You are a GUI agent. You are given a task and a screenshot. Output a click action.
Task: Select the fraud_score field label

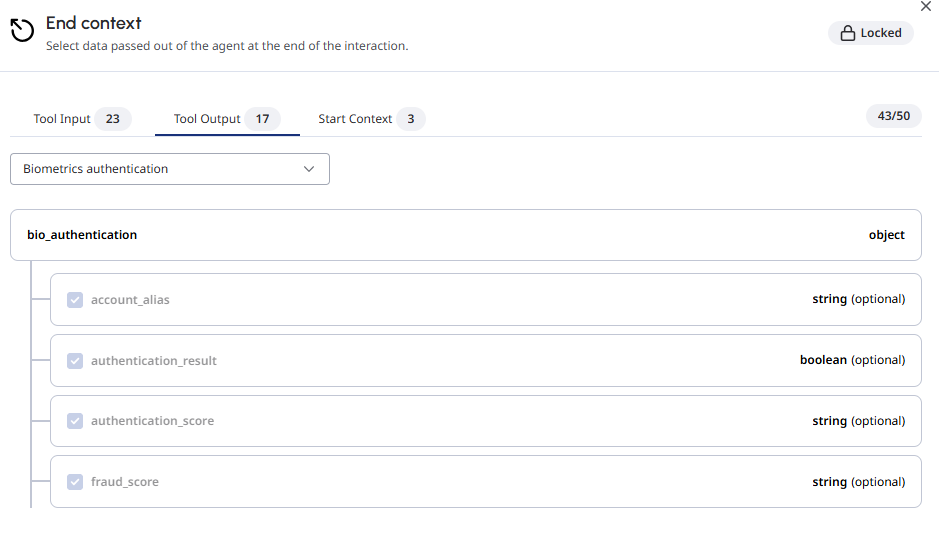pyautogui.click(x=125, y=482)
